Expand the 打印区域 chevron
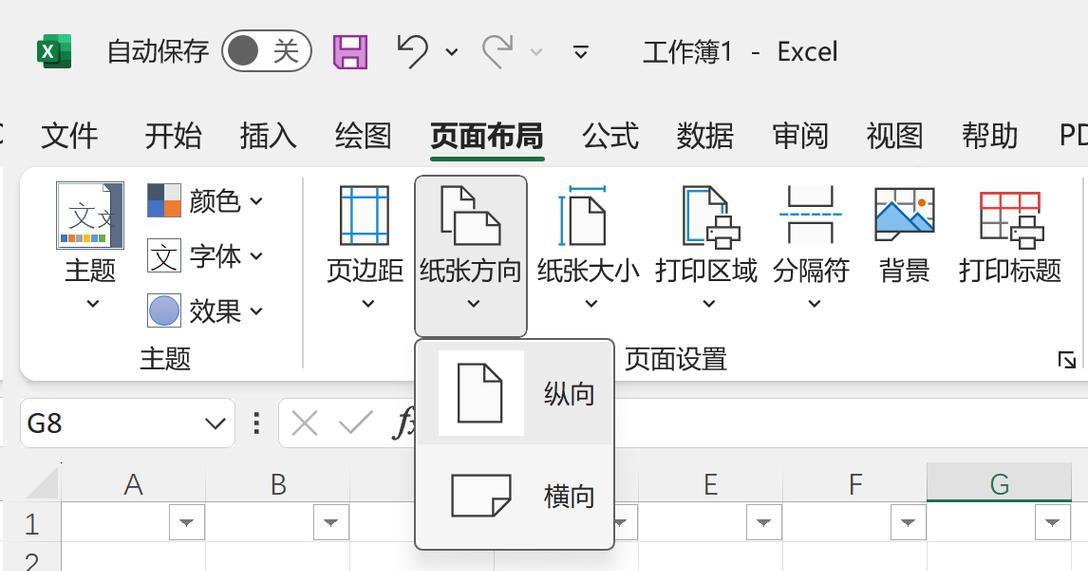The width and height of the screenshot is (1088, 571). (x=708, y=303)
